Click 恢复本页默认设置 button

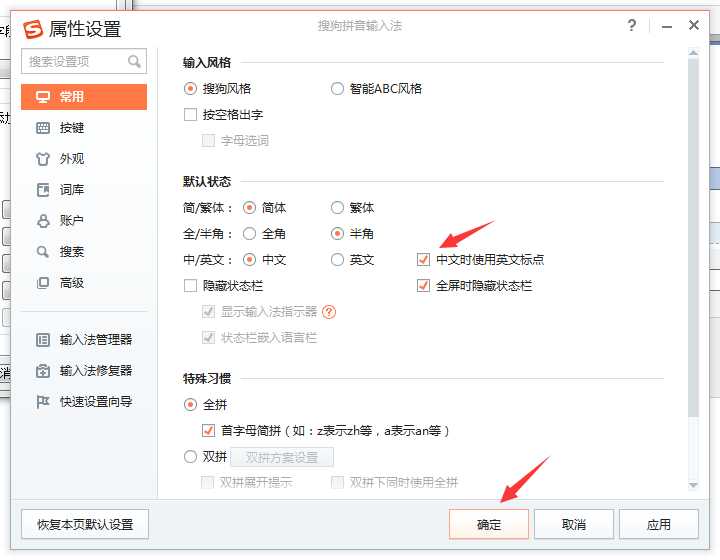(x=85, y=524)
